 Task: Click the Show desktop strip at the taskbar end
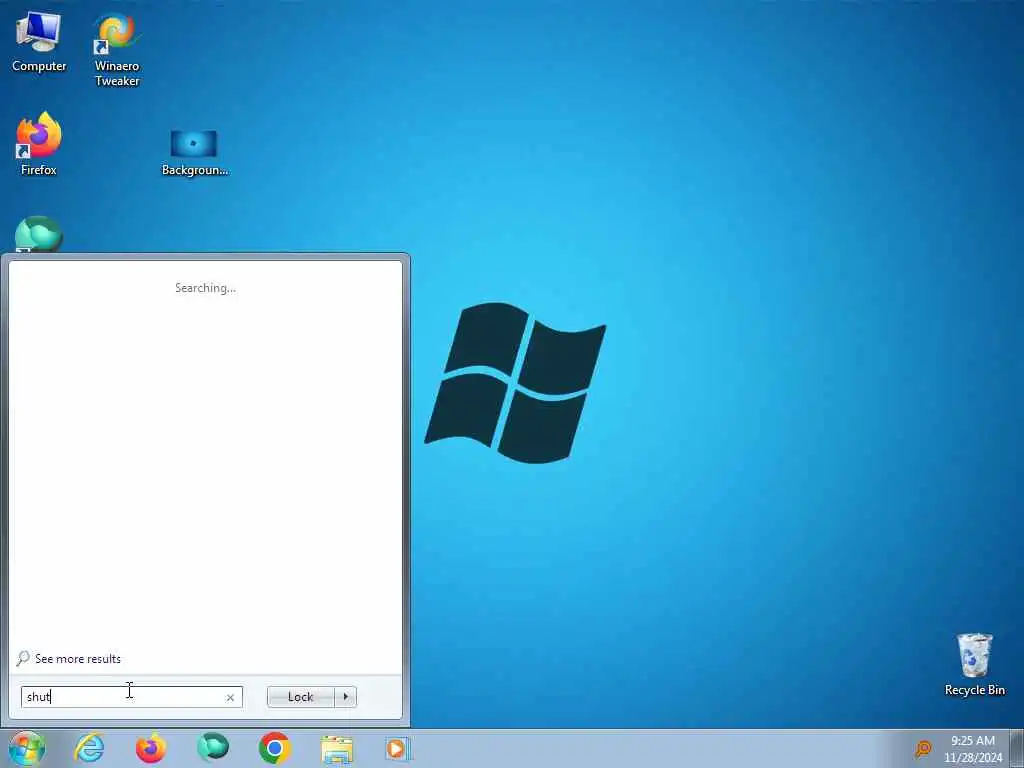1017,748
